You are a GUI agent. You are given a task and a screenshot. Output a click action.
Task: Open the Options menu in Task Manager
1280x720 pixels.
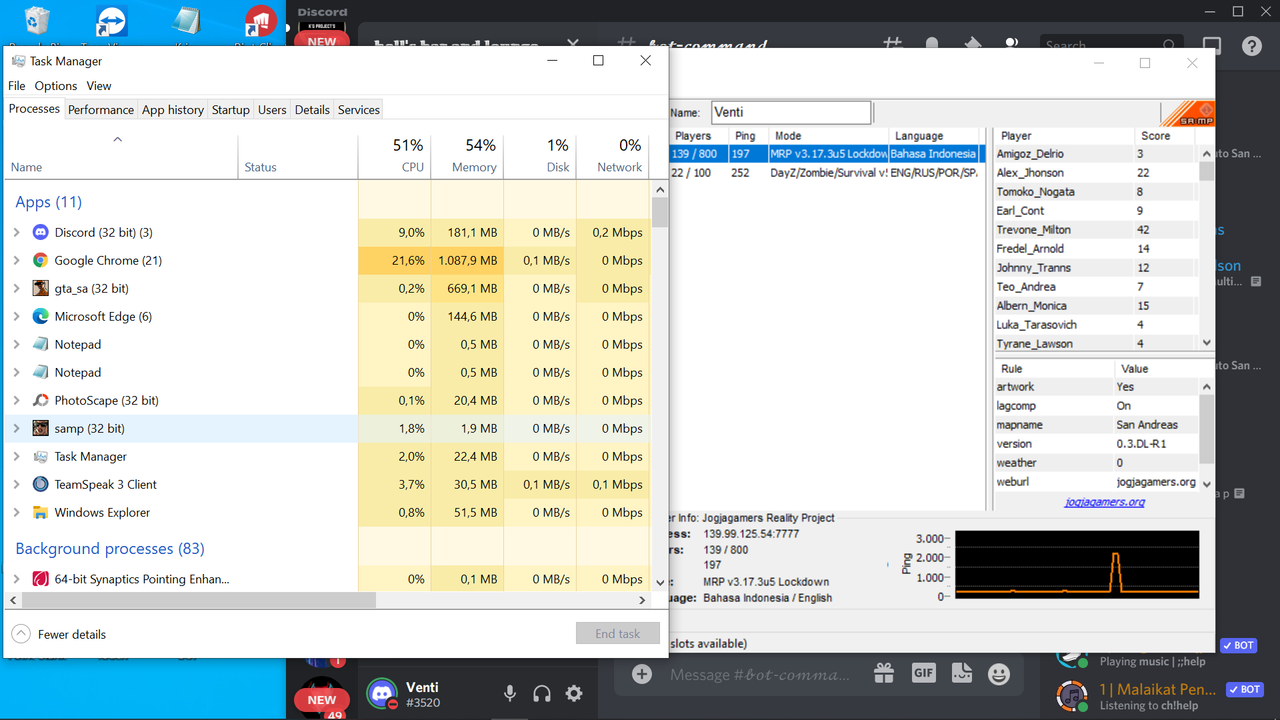point(56,86)
